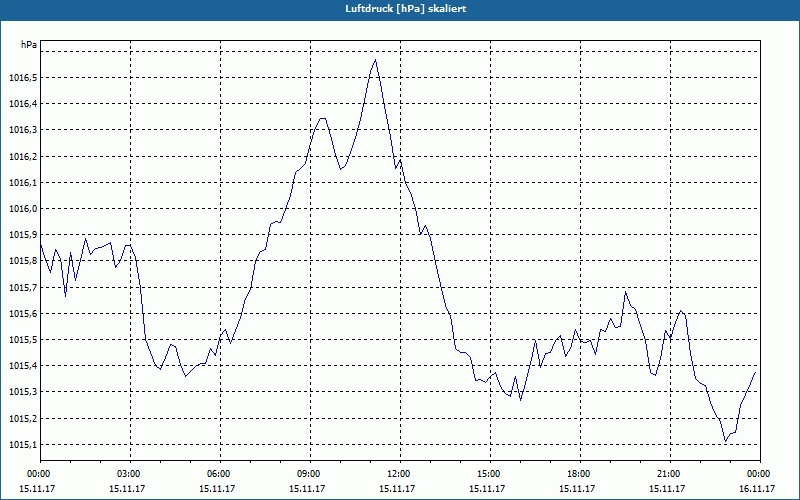The width and height of the screenshot is (800, 500).
Task: Click the '1016,3' pressure value label
Action: click(x=23, y=130)
